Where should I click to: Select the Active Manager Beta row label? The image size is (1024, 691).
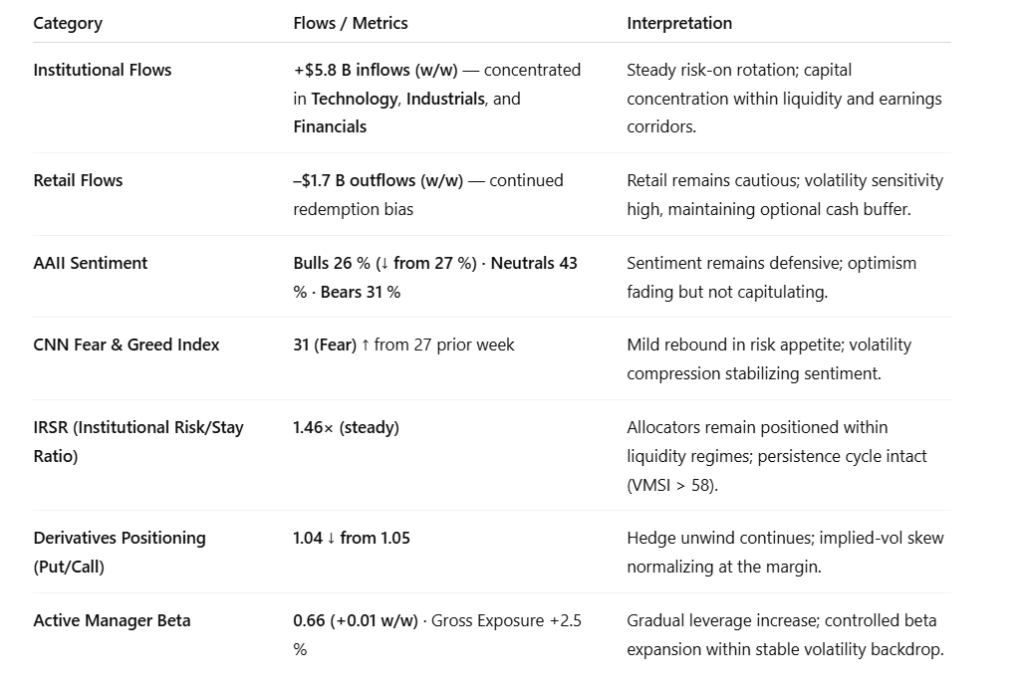coord(112,620)
